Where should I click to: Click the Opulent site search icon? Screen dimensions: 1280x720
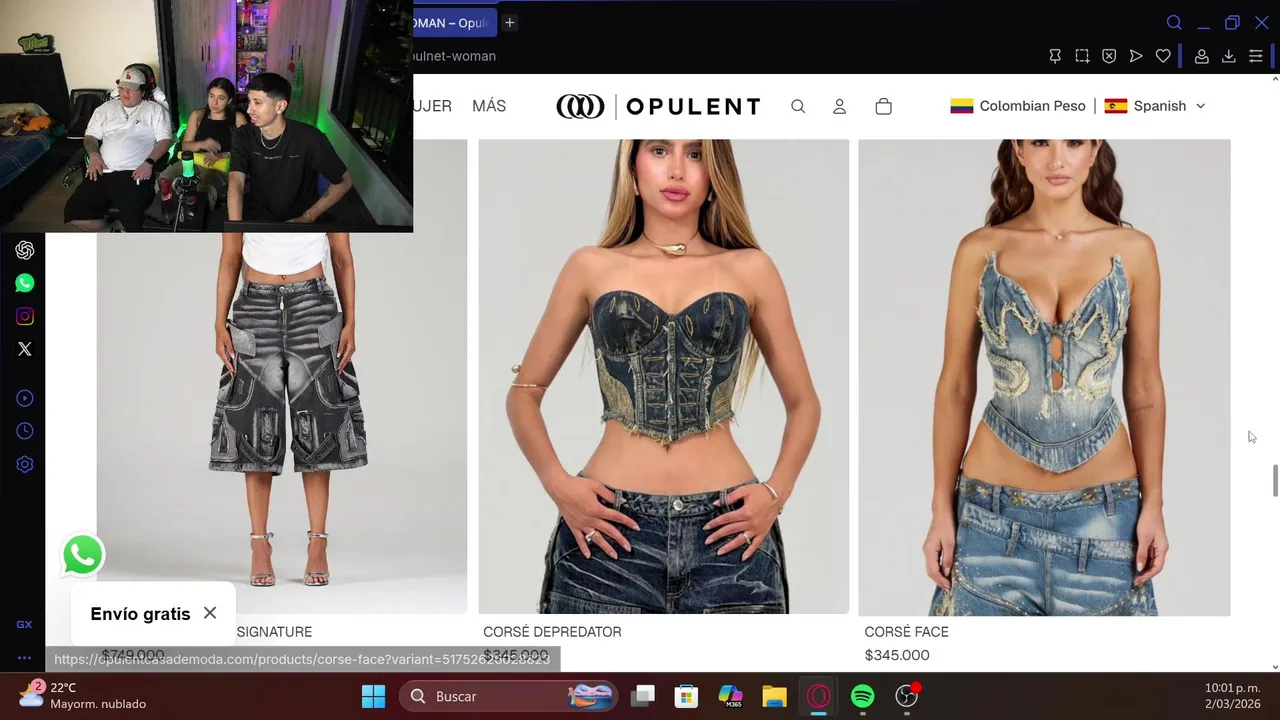798,106
